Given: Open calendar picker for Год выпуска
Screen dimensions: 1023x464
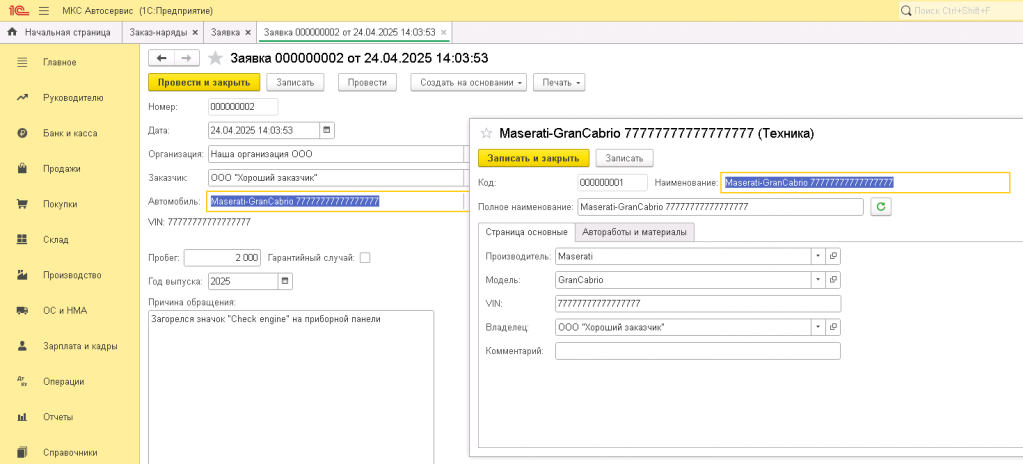Looking at the screenshot, I should (x=285, y=281).
